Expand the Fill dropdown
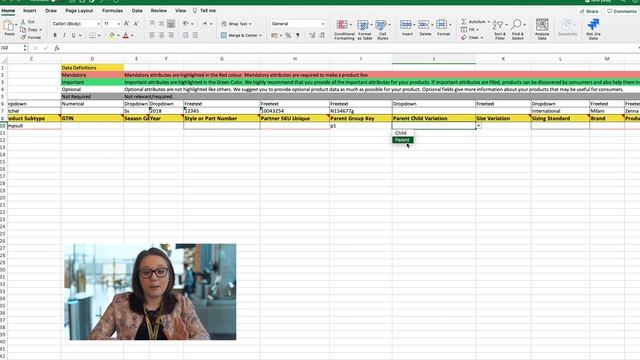The image size is (640, 360). pyautogui.click(x=477, y=29)
